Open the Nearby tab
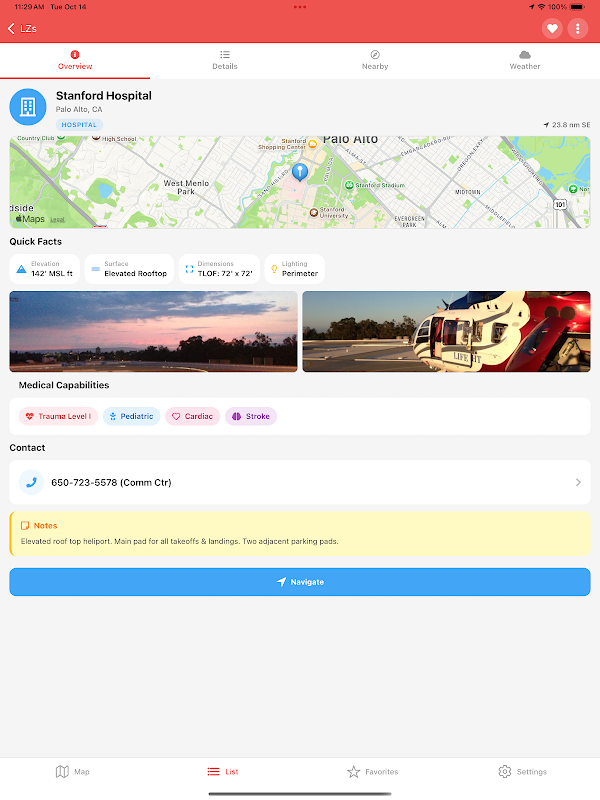This screenshot has width=600, height=800. [375, 60]
